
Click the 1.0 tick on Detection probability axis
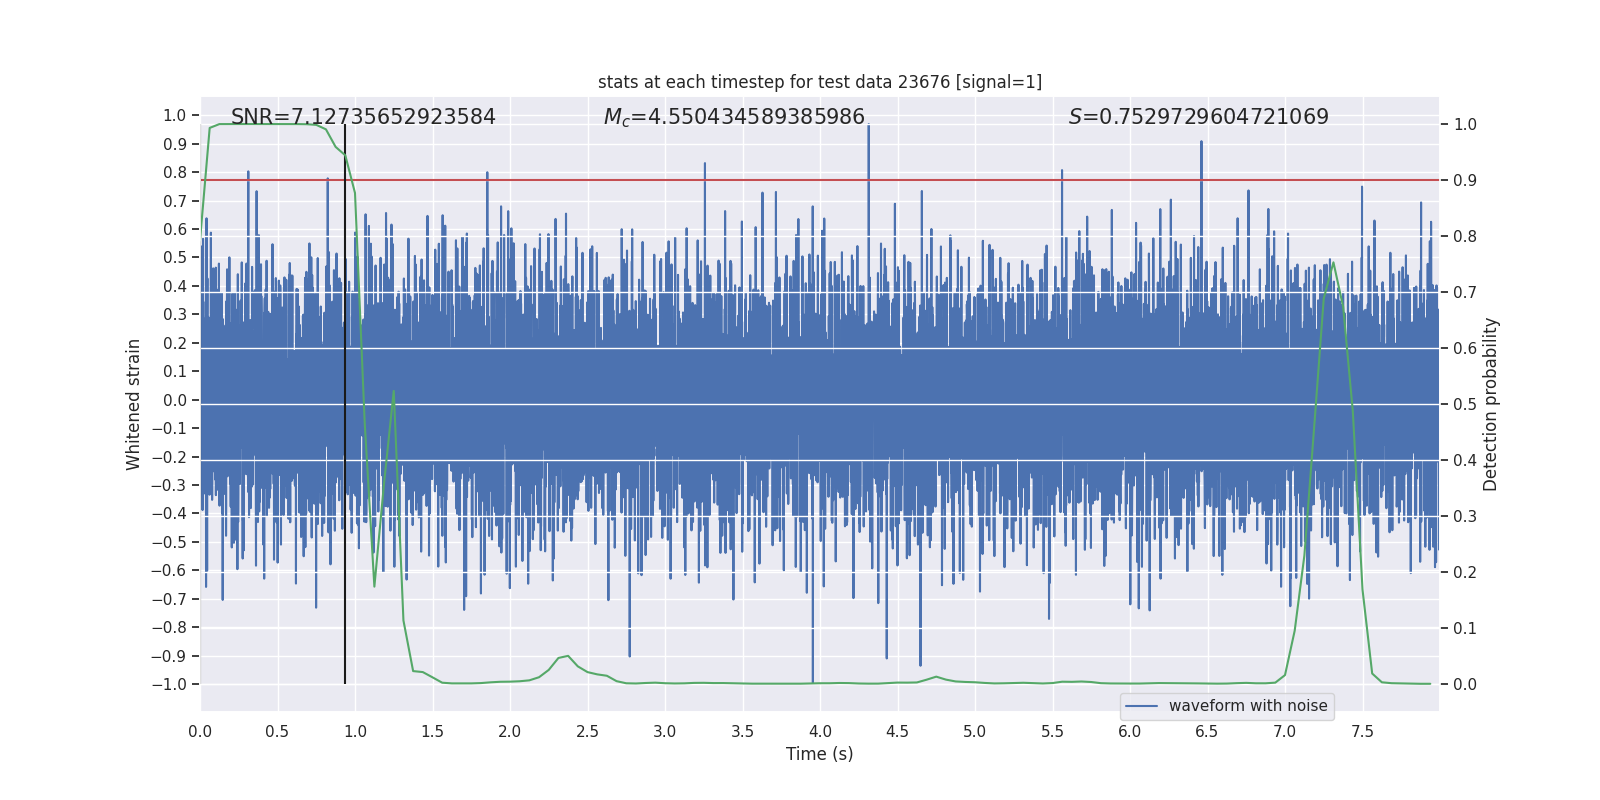(1465, 125)
